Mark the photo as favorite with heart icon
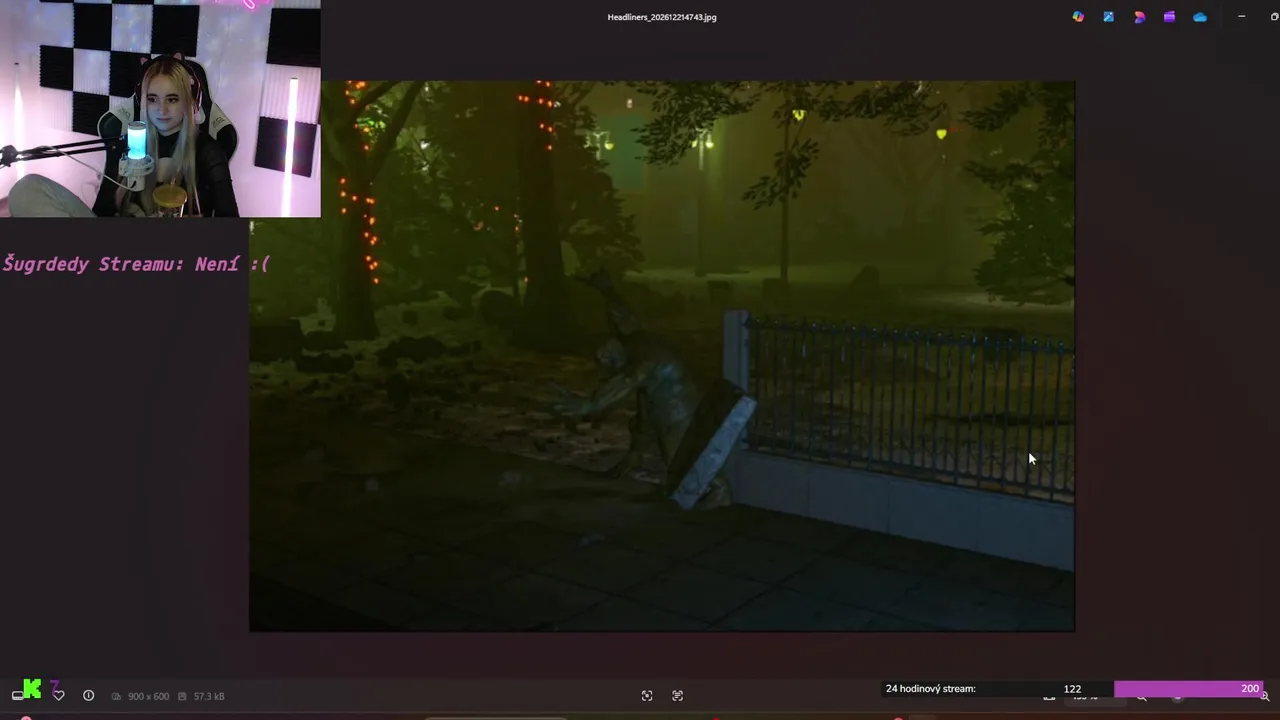Viewport: 1280px width, 720px height. coord(58,696)
